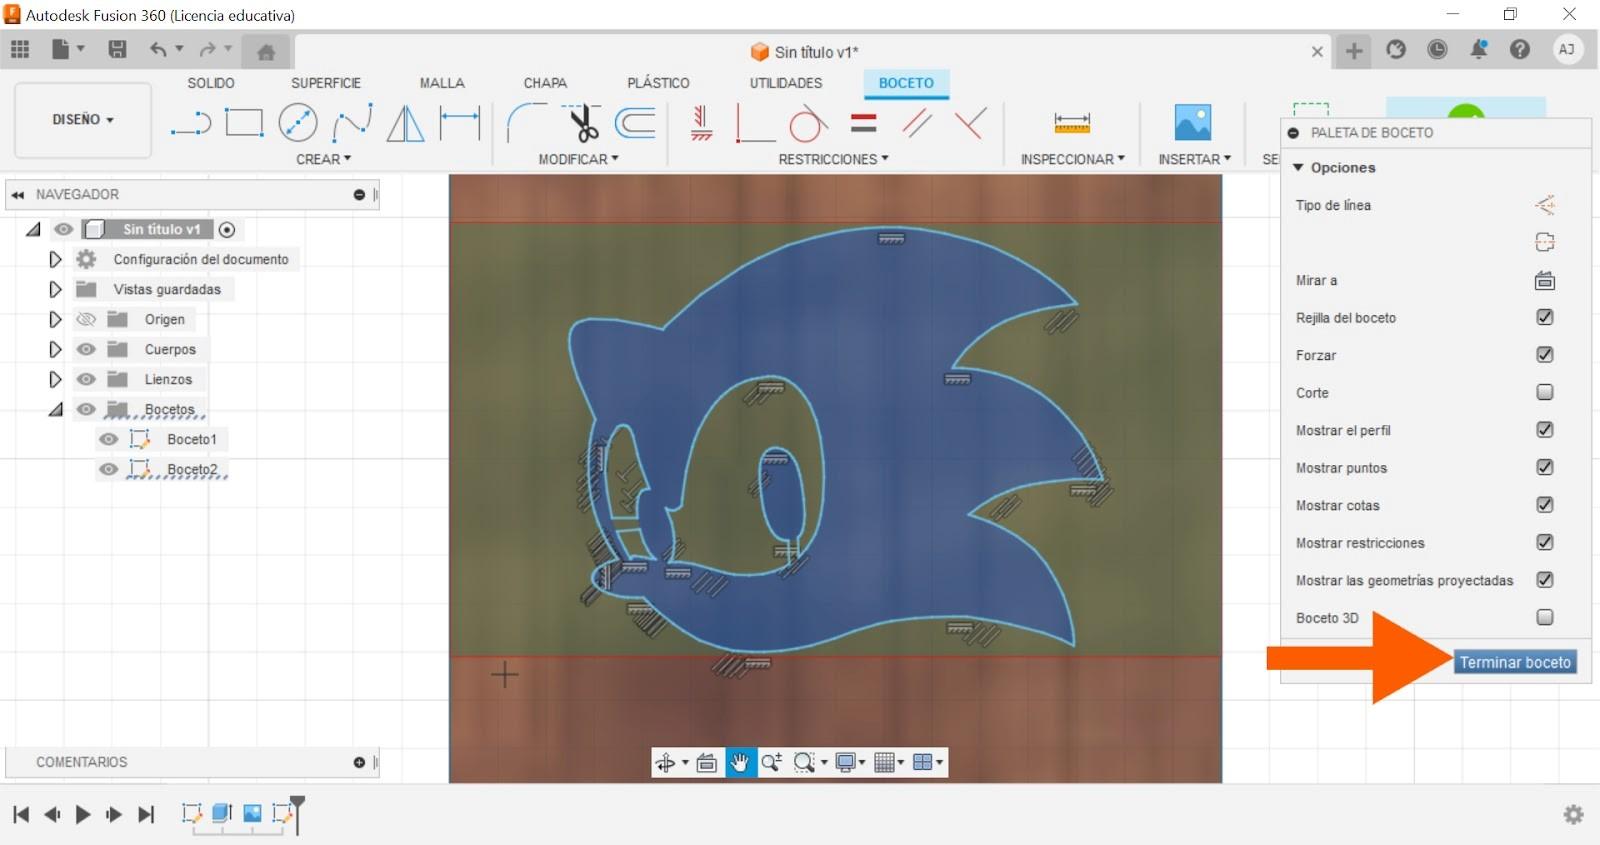This screenshot has width=1600, height=845.
Task: Enable the Boceto 3D checkbox
Action: [x=1545, y=617]
